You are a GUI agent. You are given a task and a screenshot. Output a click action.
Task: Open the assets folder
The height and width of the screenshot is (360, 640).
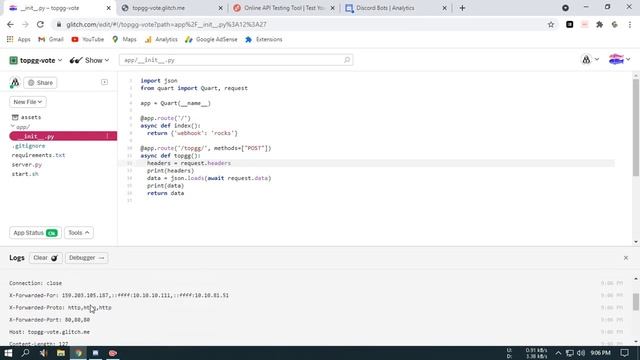click(x=27, y=117)
